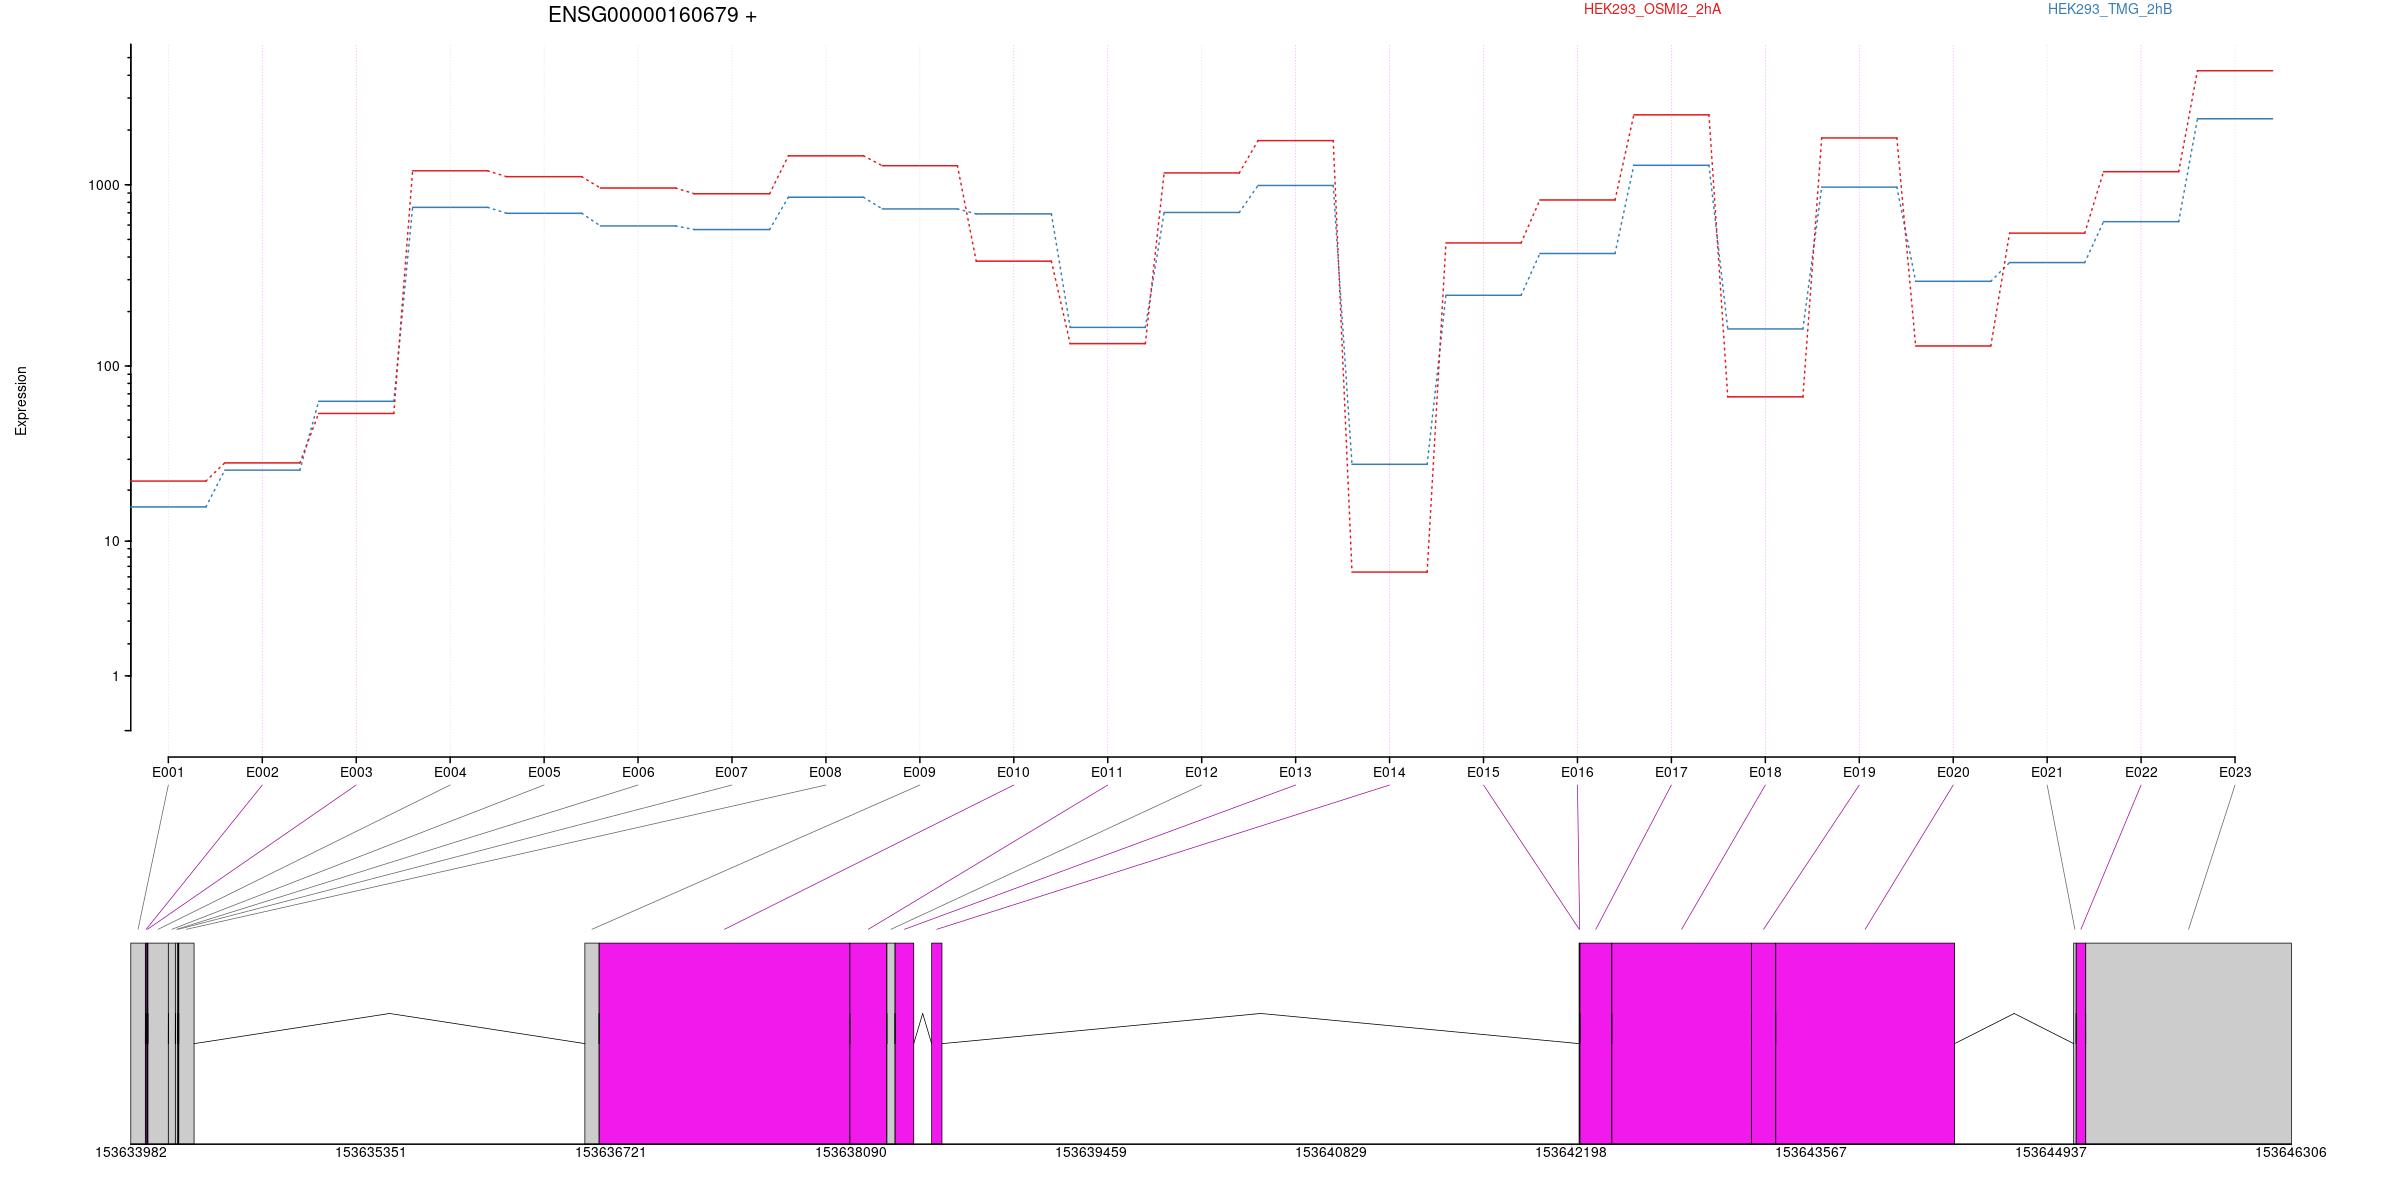This screenshot has width=2400, height=1200.
Task: Select the HEK293_OSMI2_2hA legend label
Action: (x=1652, y=9)
